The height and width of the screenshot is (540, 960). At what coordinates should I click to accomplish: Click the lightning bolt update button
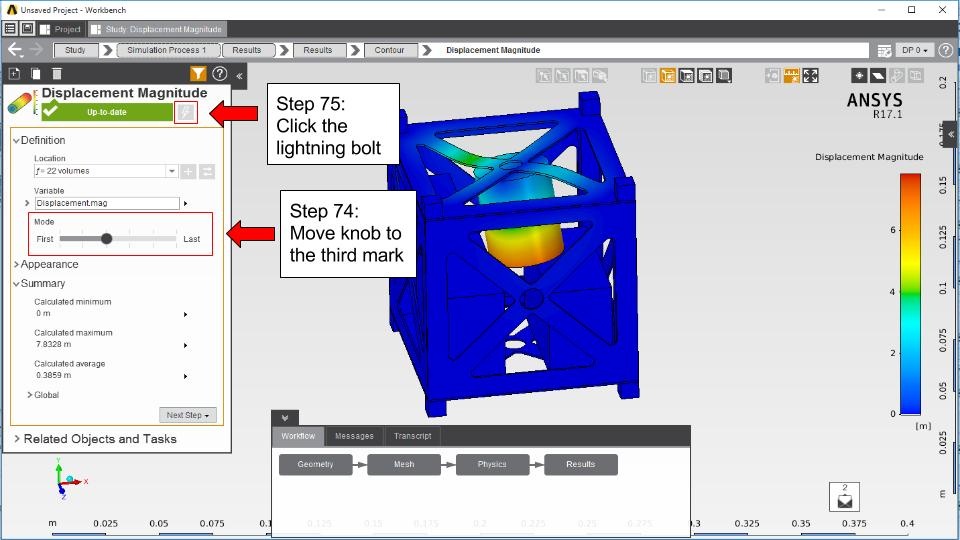tap(186, 113)
